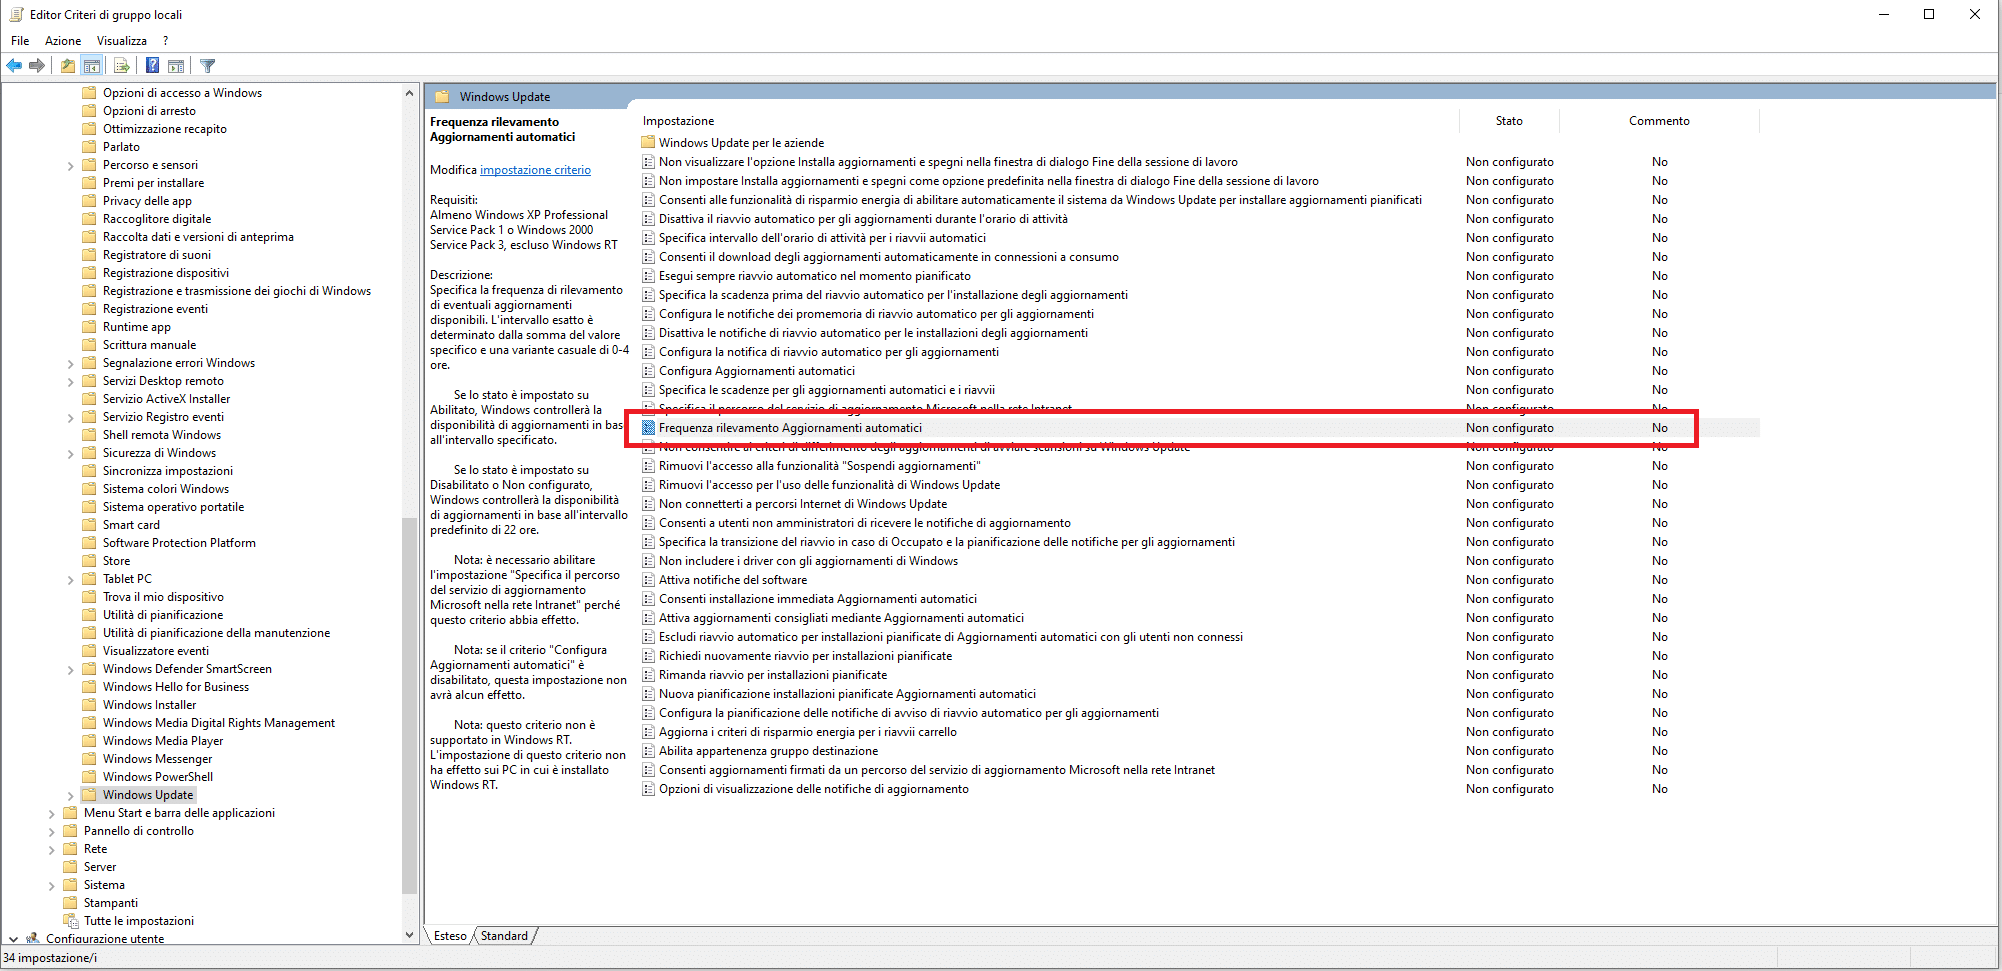This screenshot has width=2002, height=971.
Task: Click folder icon next to Store
Action: coord(89,561)
